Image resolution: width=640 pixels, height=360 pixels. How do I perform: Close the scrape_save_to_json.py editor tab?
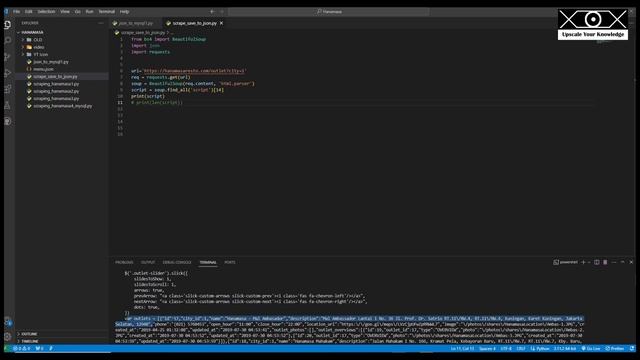(x=221, y=23)
